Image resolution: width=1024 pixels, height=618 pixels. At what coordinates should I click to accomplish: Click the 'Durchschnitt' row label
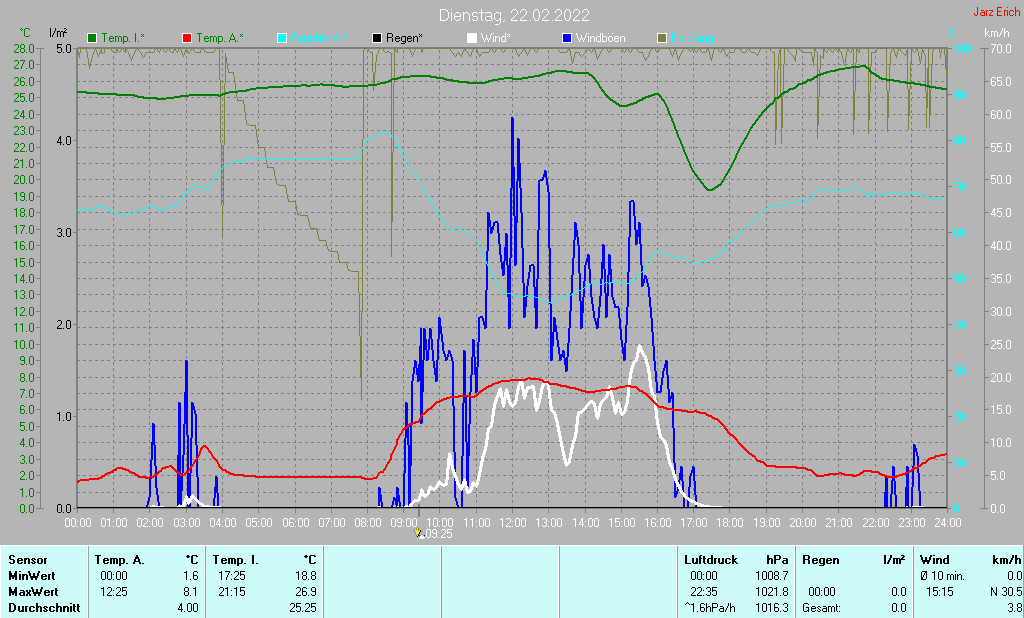point(44,608)
